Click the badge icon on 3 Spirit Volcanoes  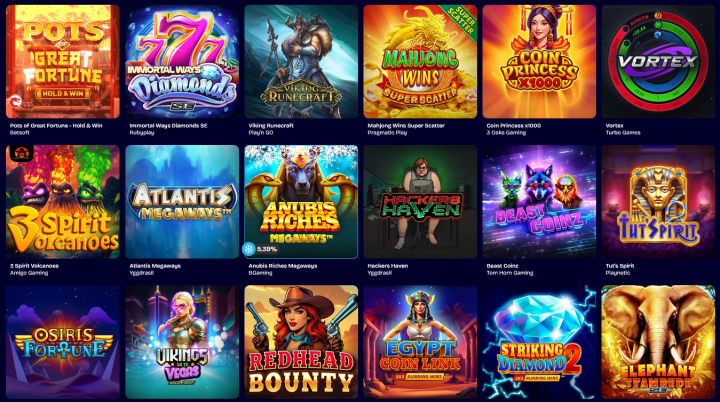point(20,154)
